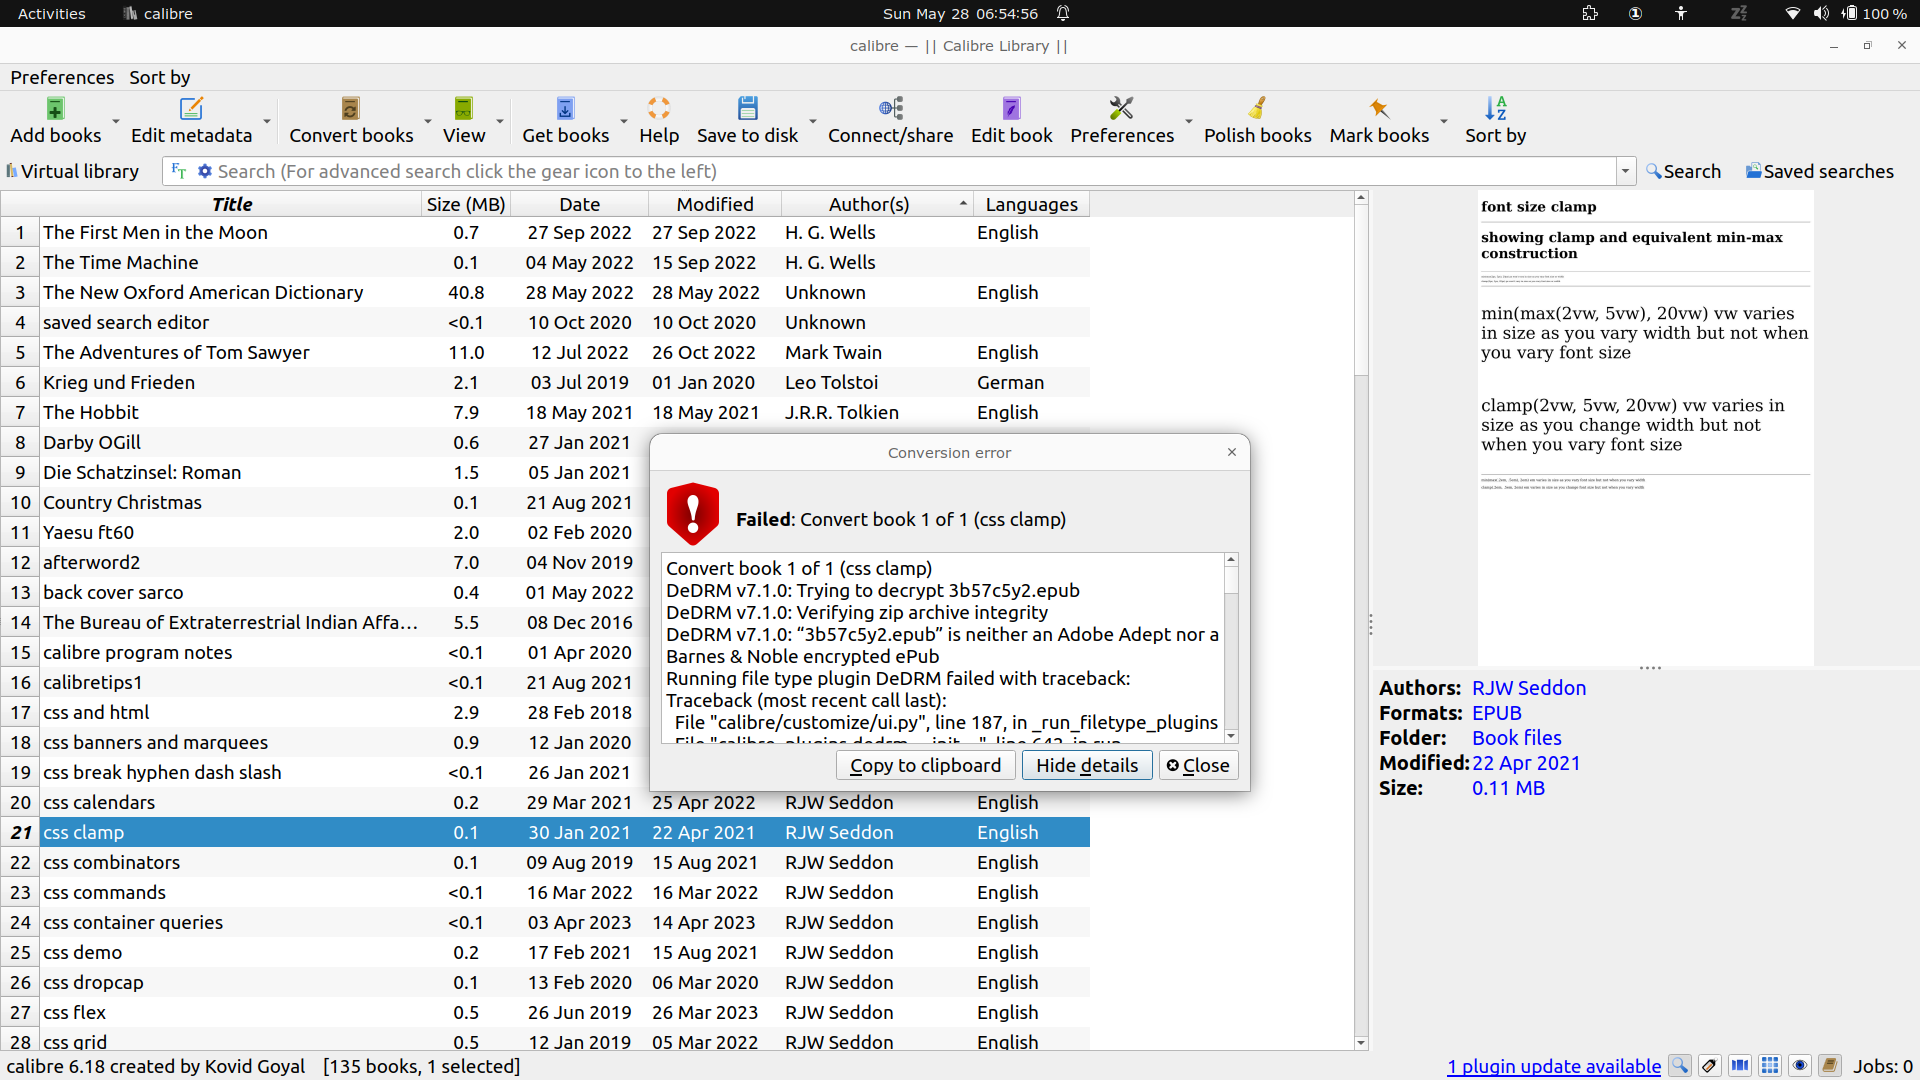The image size is (1920, 1080).
Task: Toggle the Quickview eye button
Action: (1800, 1066)
